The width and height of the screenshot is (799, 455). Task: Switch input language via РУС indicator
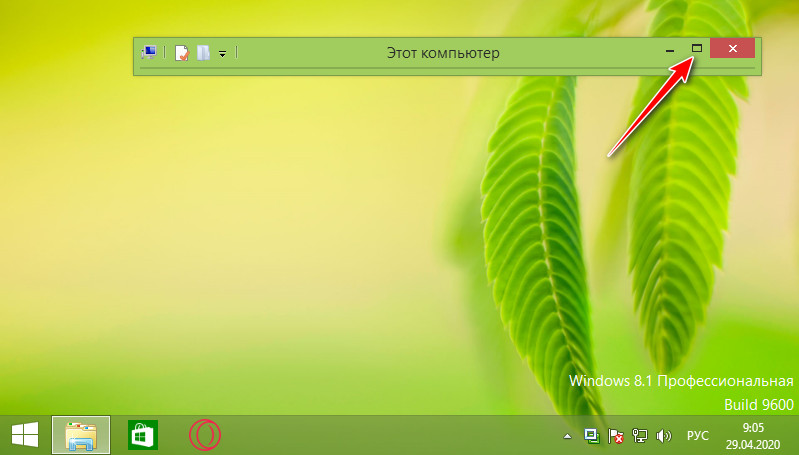click(698, 436)
